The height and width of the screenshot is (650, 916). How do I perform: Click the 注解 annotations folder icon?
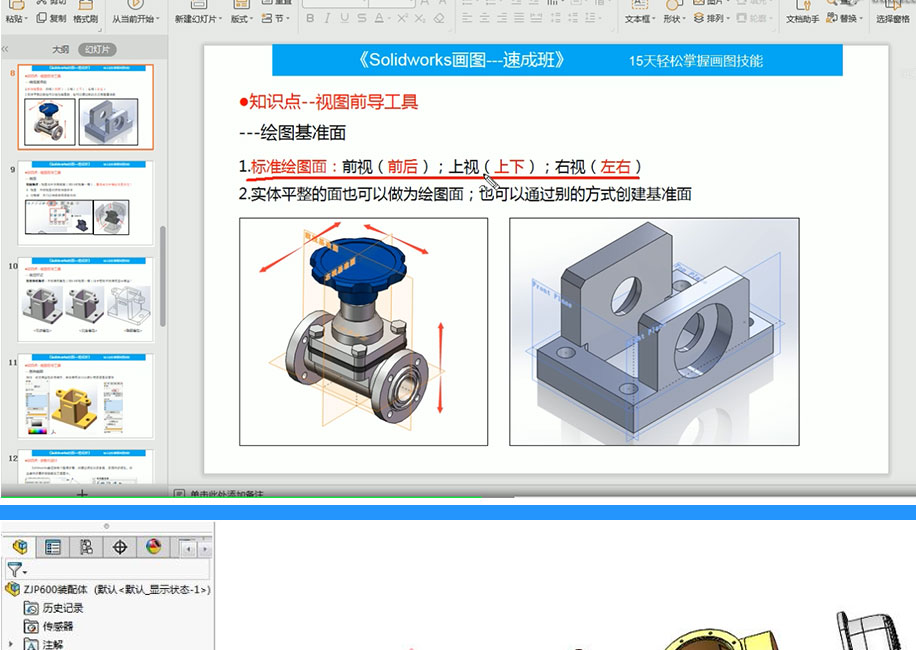(x=30, y=644)
